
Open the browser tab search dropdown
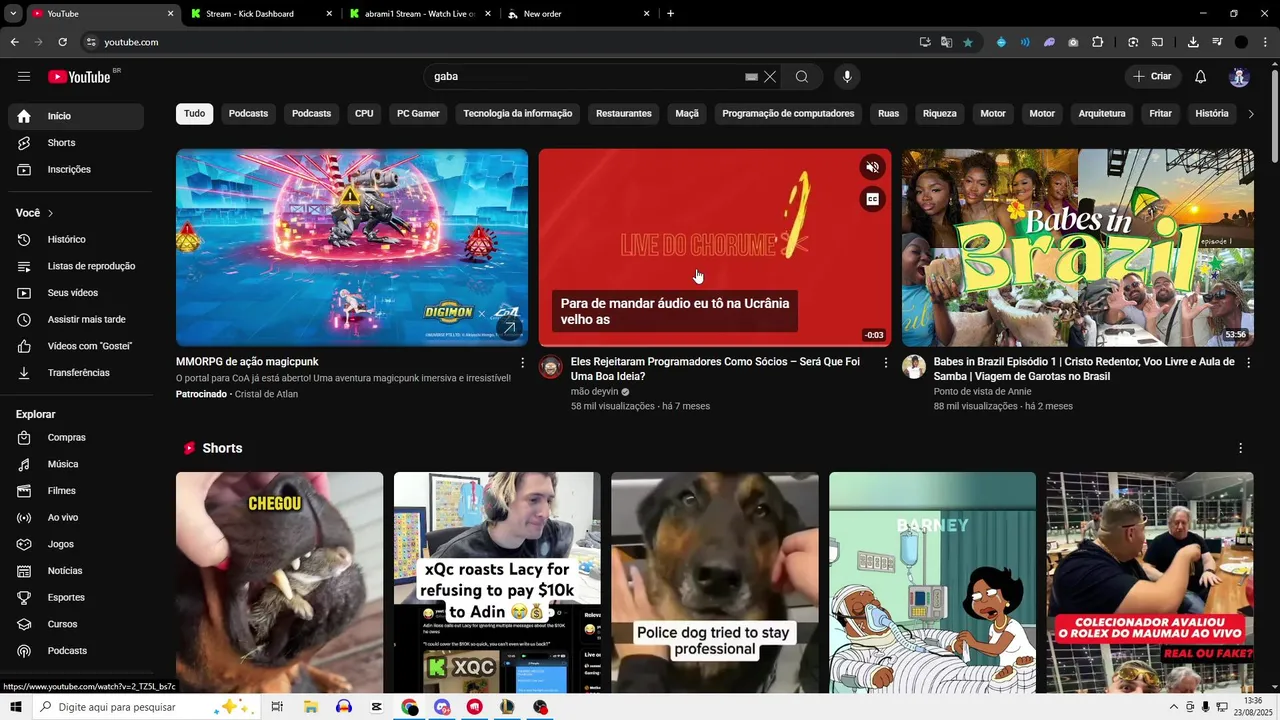point(13,14)
